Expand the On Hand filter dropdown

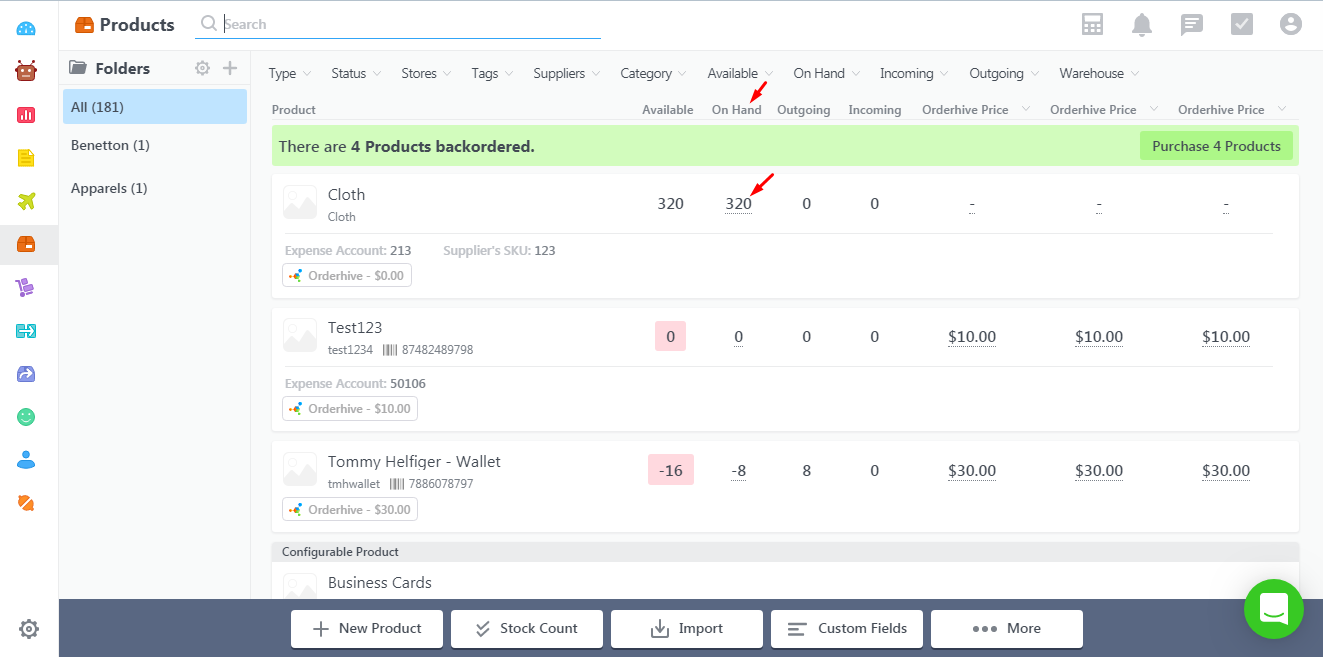(x=827, y=73)
